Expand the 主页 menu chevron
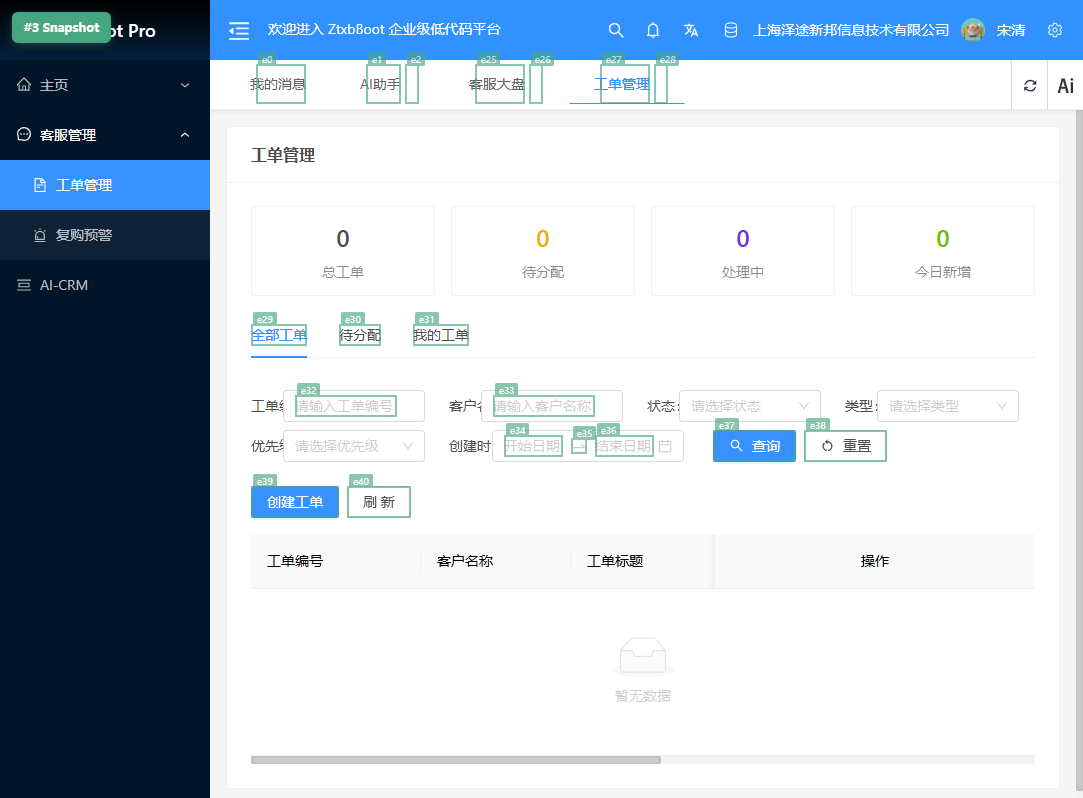This screenshot has height=798, width=1083. (185, 85)
